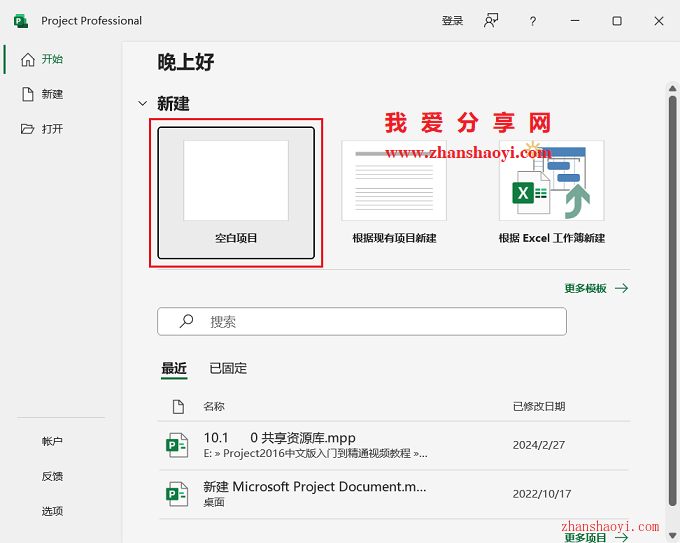Viewport: 680px width, 543px height.
Task: Click the 桌面 location text
Action: click(x=214, y=502)
